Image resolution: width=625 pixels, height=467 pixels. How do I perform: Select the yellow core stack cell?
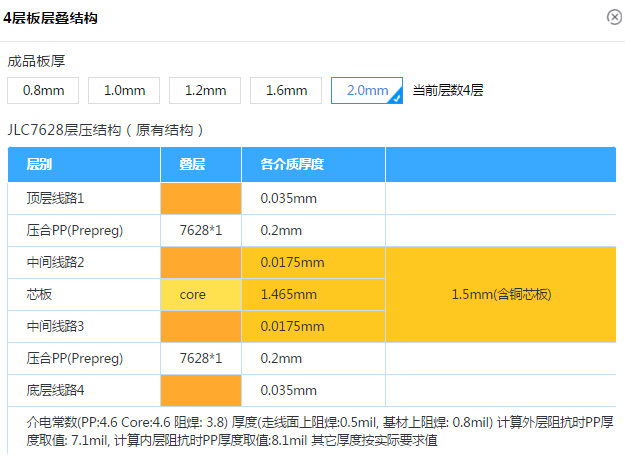201,295
